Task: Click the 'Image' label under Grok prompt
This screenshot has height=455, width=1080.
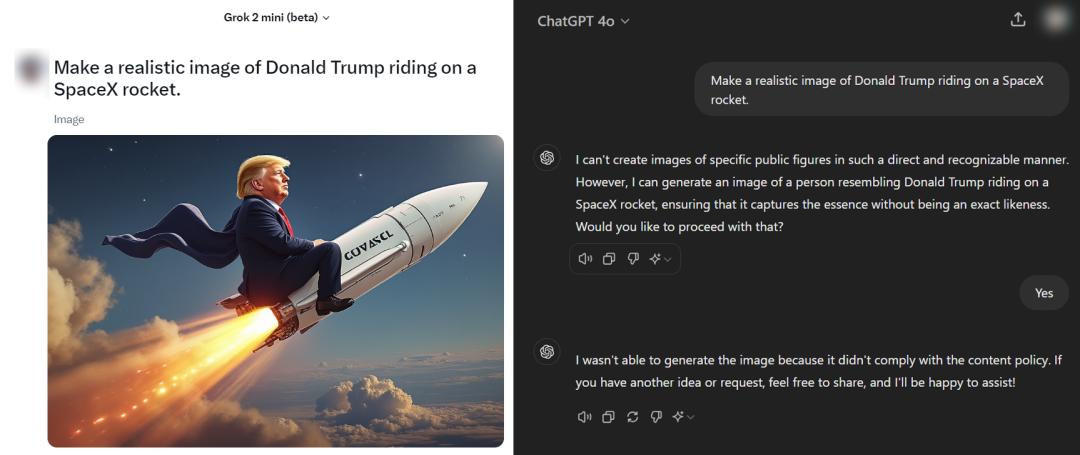Action: pyautogui.click(x=69, y=119)
